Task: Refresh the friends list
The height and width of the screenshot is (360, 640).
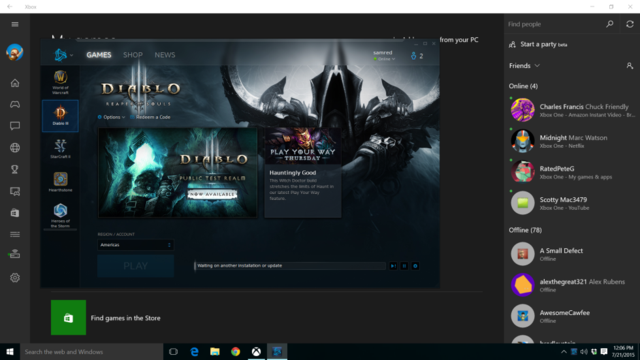Action: point(629,24)
